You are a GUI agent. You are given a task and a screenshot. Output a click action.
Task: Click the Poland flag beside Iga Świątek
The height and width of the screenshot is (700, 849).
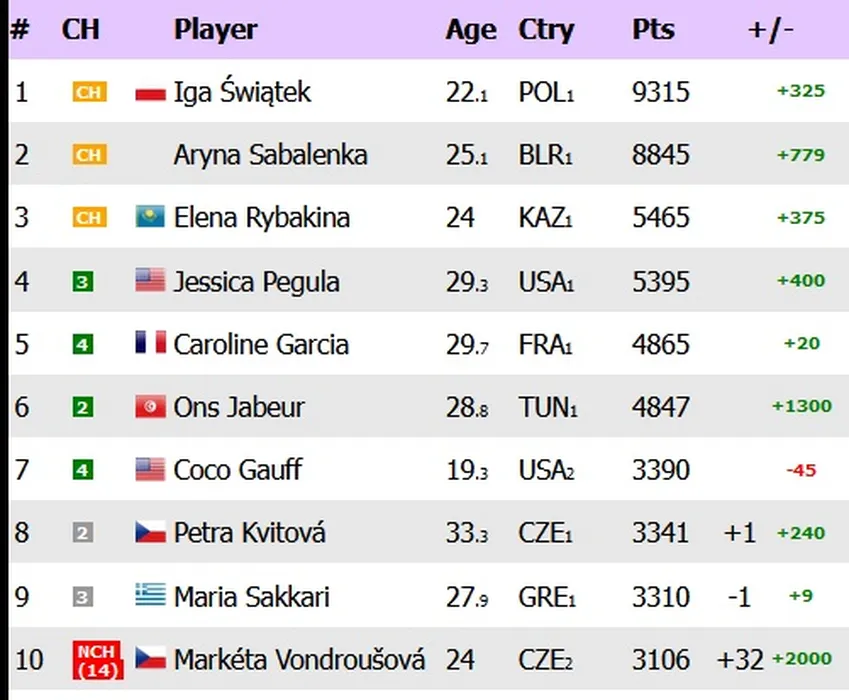point(150,93)
